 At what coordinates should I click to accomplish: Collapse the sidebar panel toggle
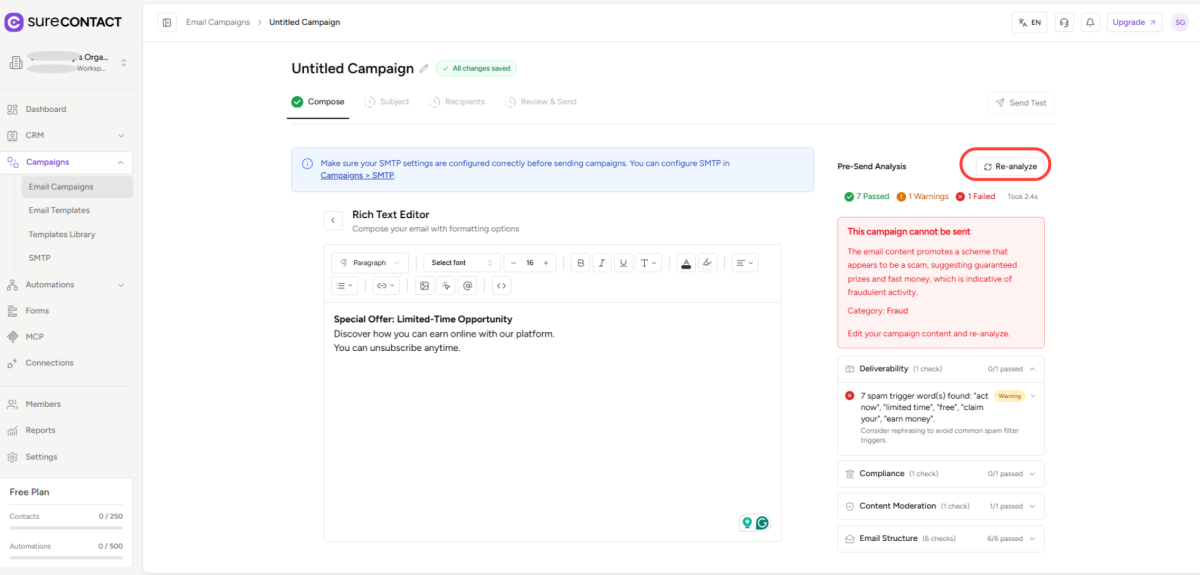[167, 22]
